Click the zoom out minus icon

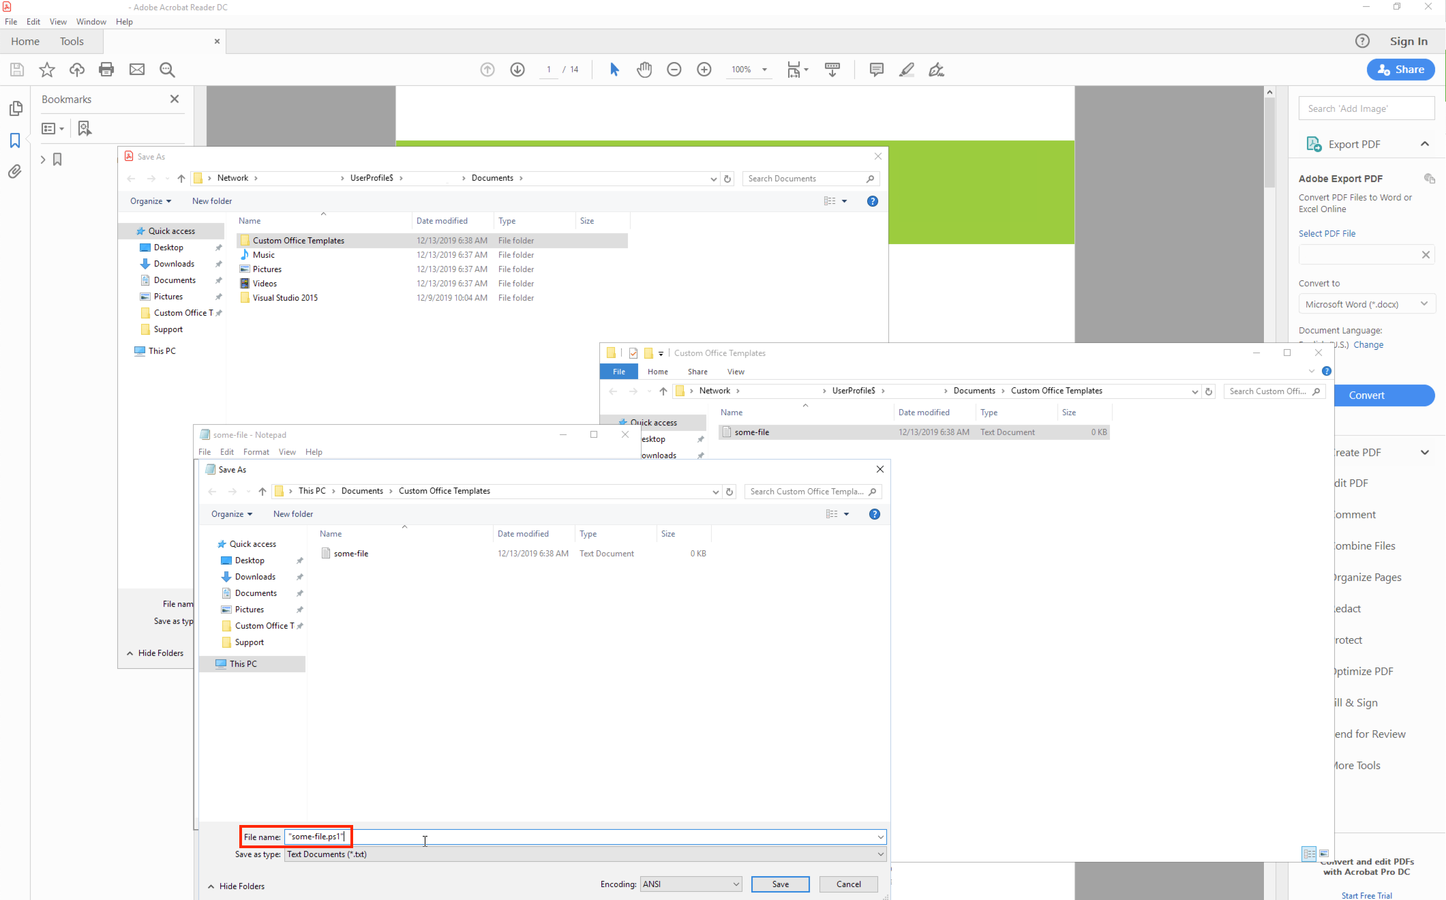click(x=674, y=69)
